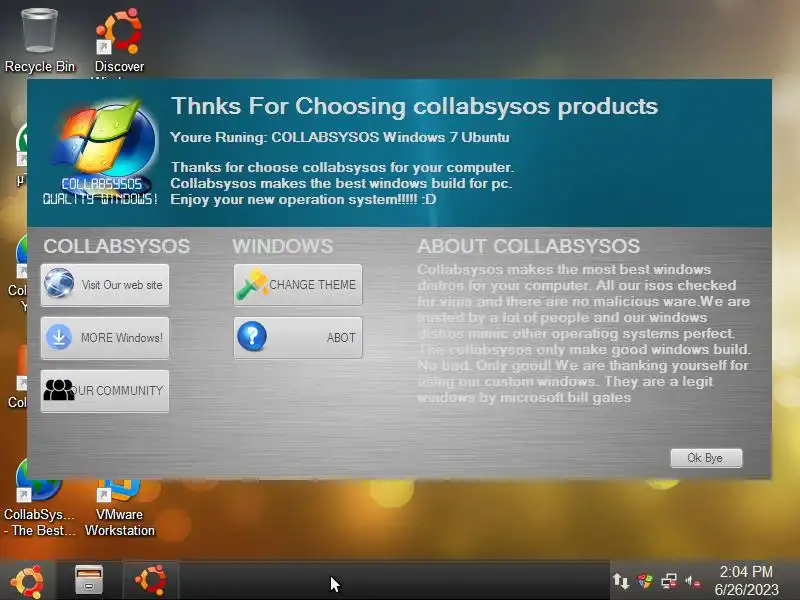Screen dimensions: 800x600
Task: Click the download arrow icon on MORE Windows!
Action: point(59,337)
